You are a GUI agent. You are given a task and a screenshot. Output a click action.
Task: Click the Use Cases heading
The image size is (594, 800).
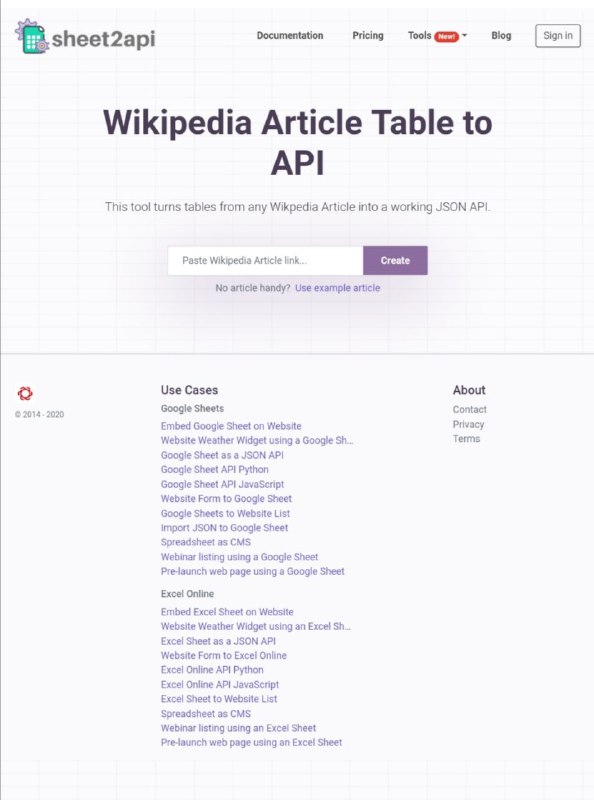189,390
